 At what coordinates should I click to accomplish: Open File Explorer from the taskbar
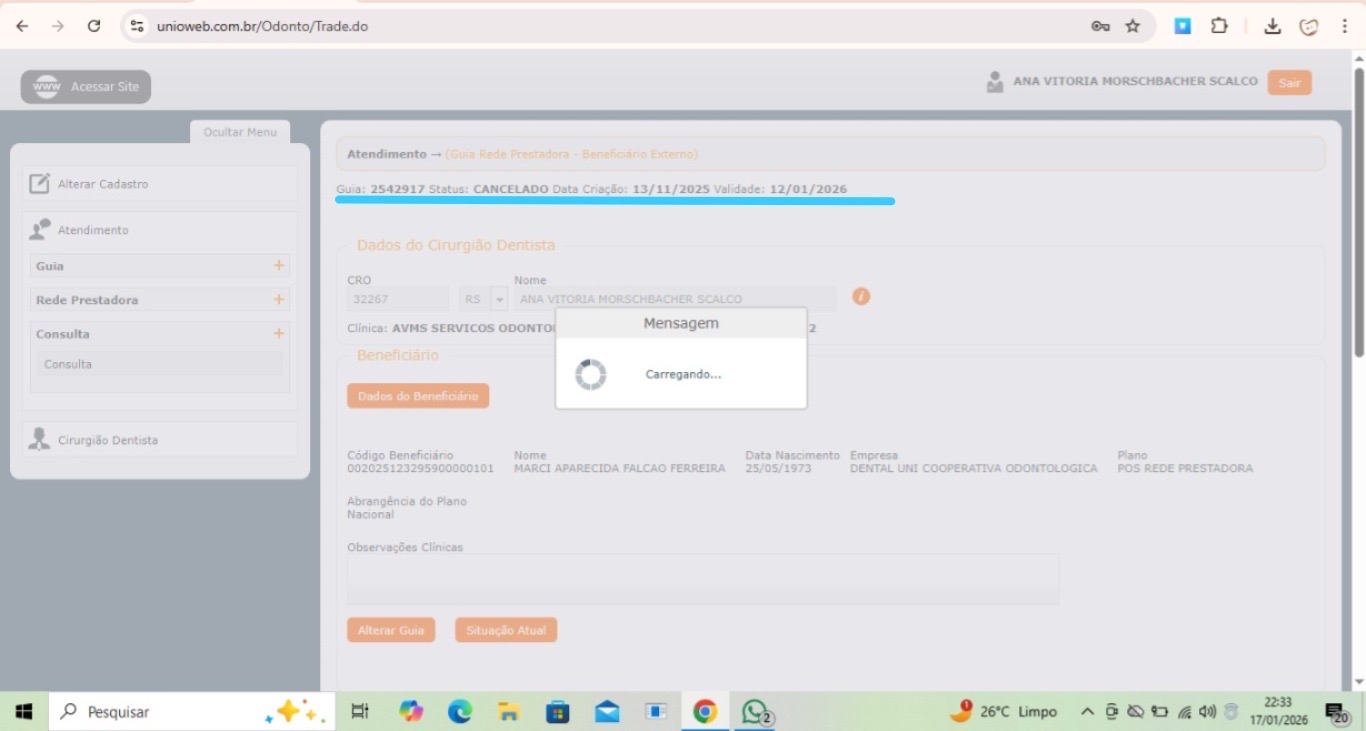click(x=509, y=712)
